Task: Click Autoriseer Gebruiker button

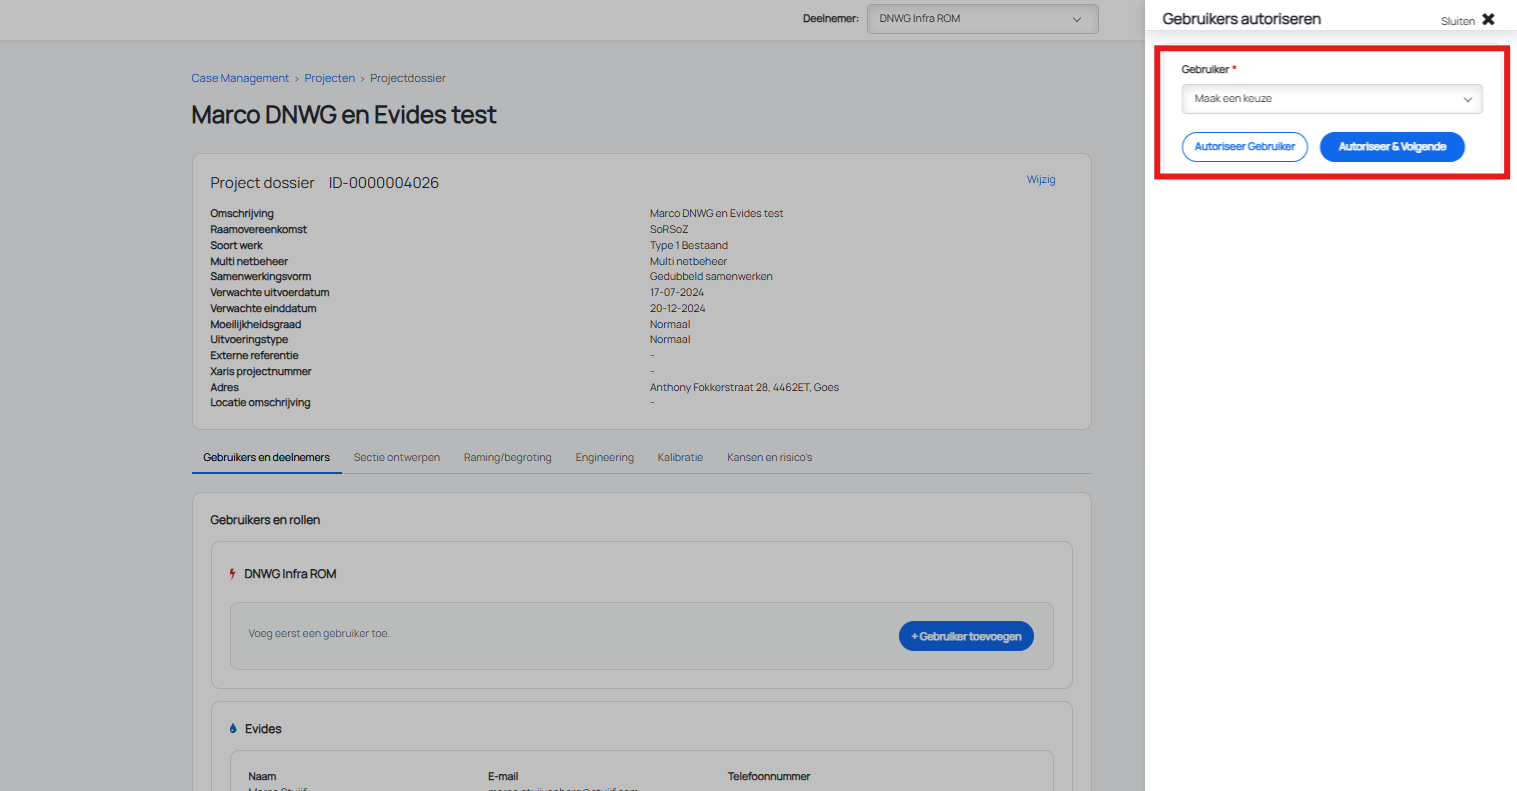Action: click(1245, 147)
